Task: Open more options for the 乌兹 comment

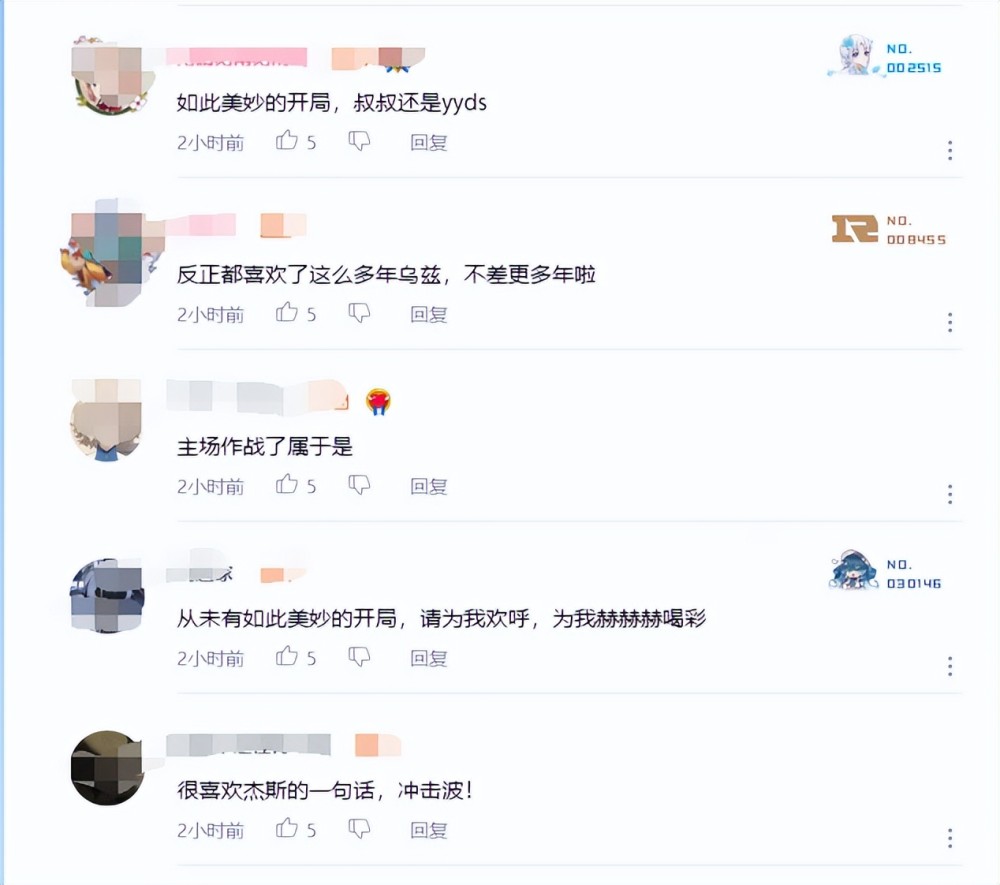Action: click(x=950, y=323)
